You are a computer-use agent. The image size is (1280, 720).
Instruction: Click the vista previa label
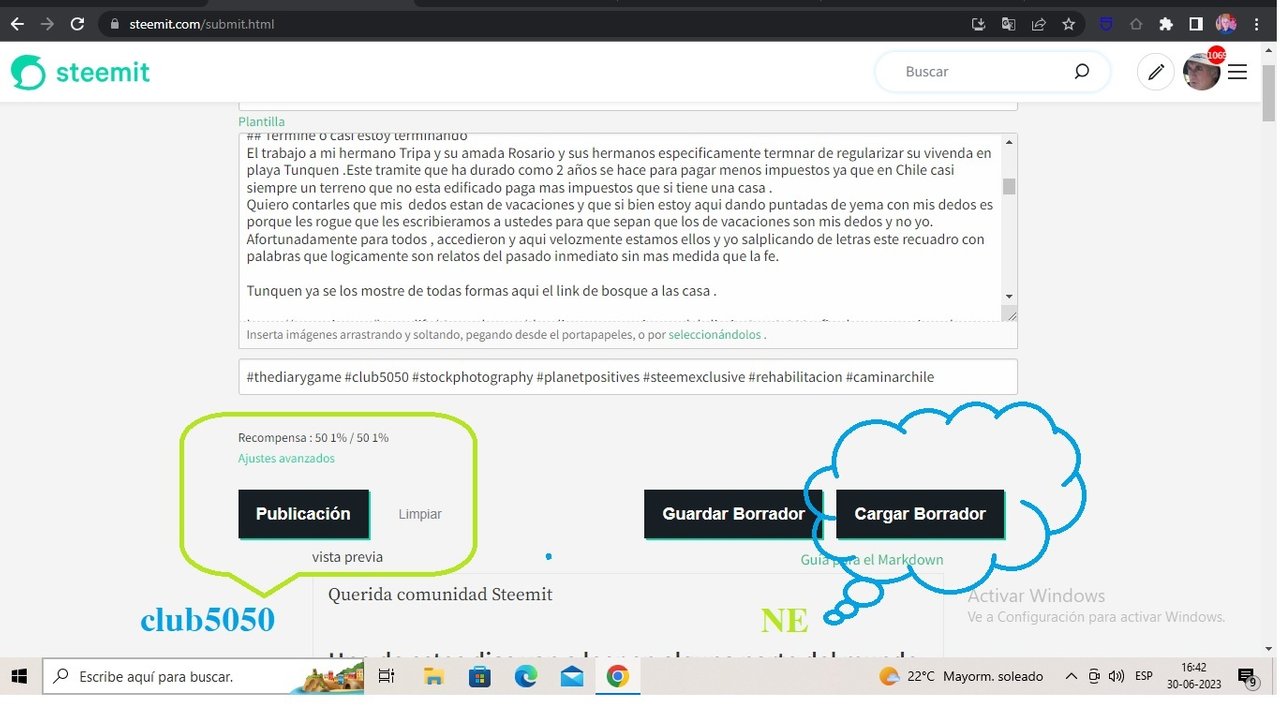pos(347,557)
